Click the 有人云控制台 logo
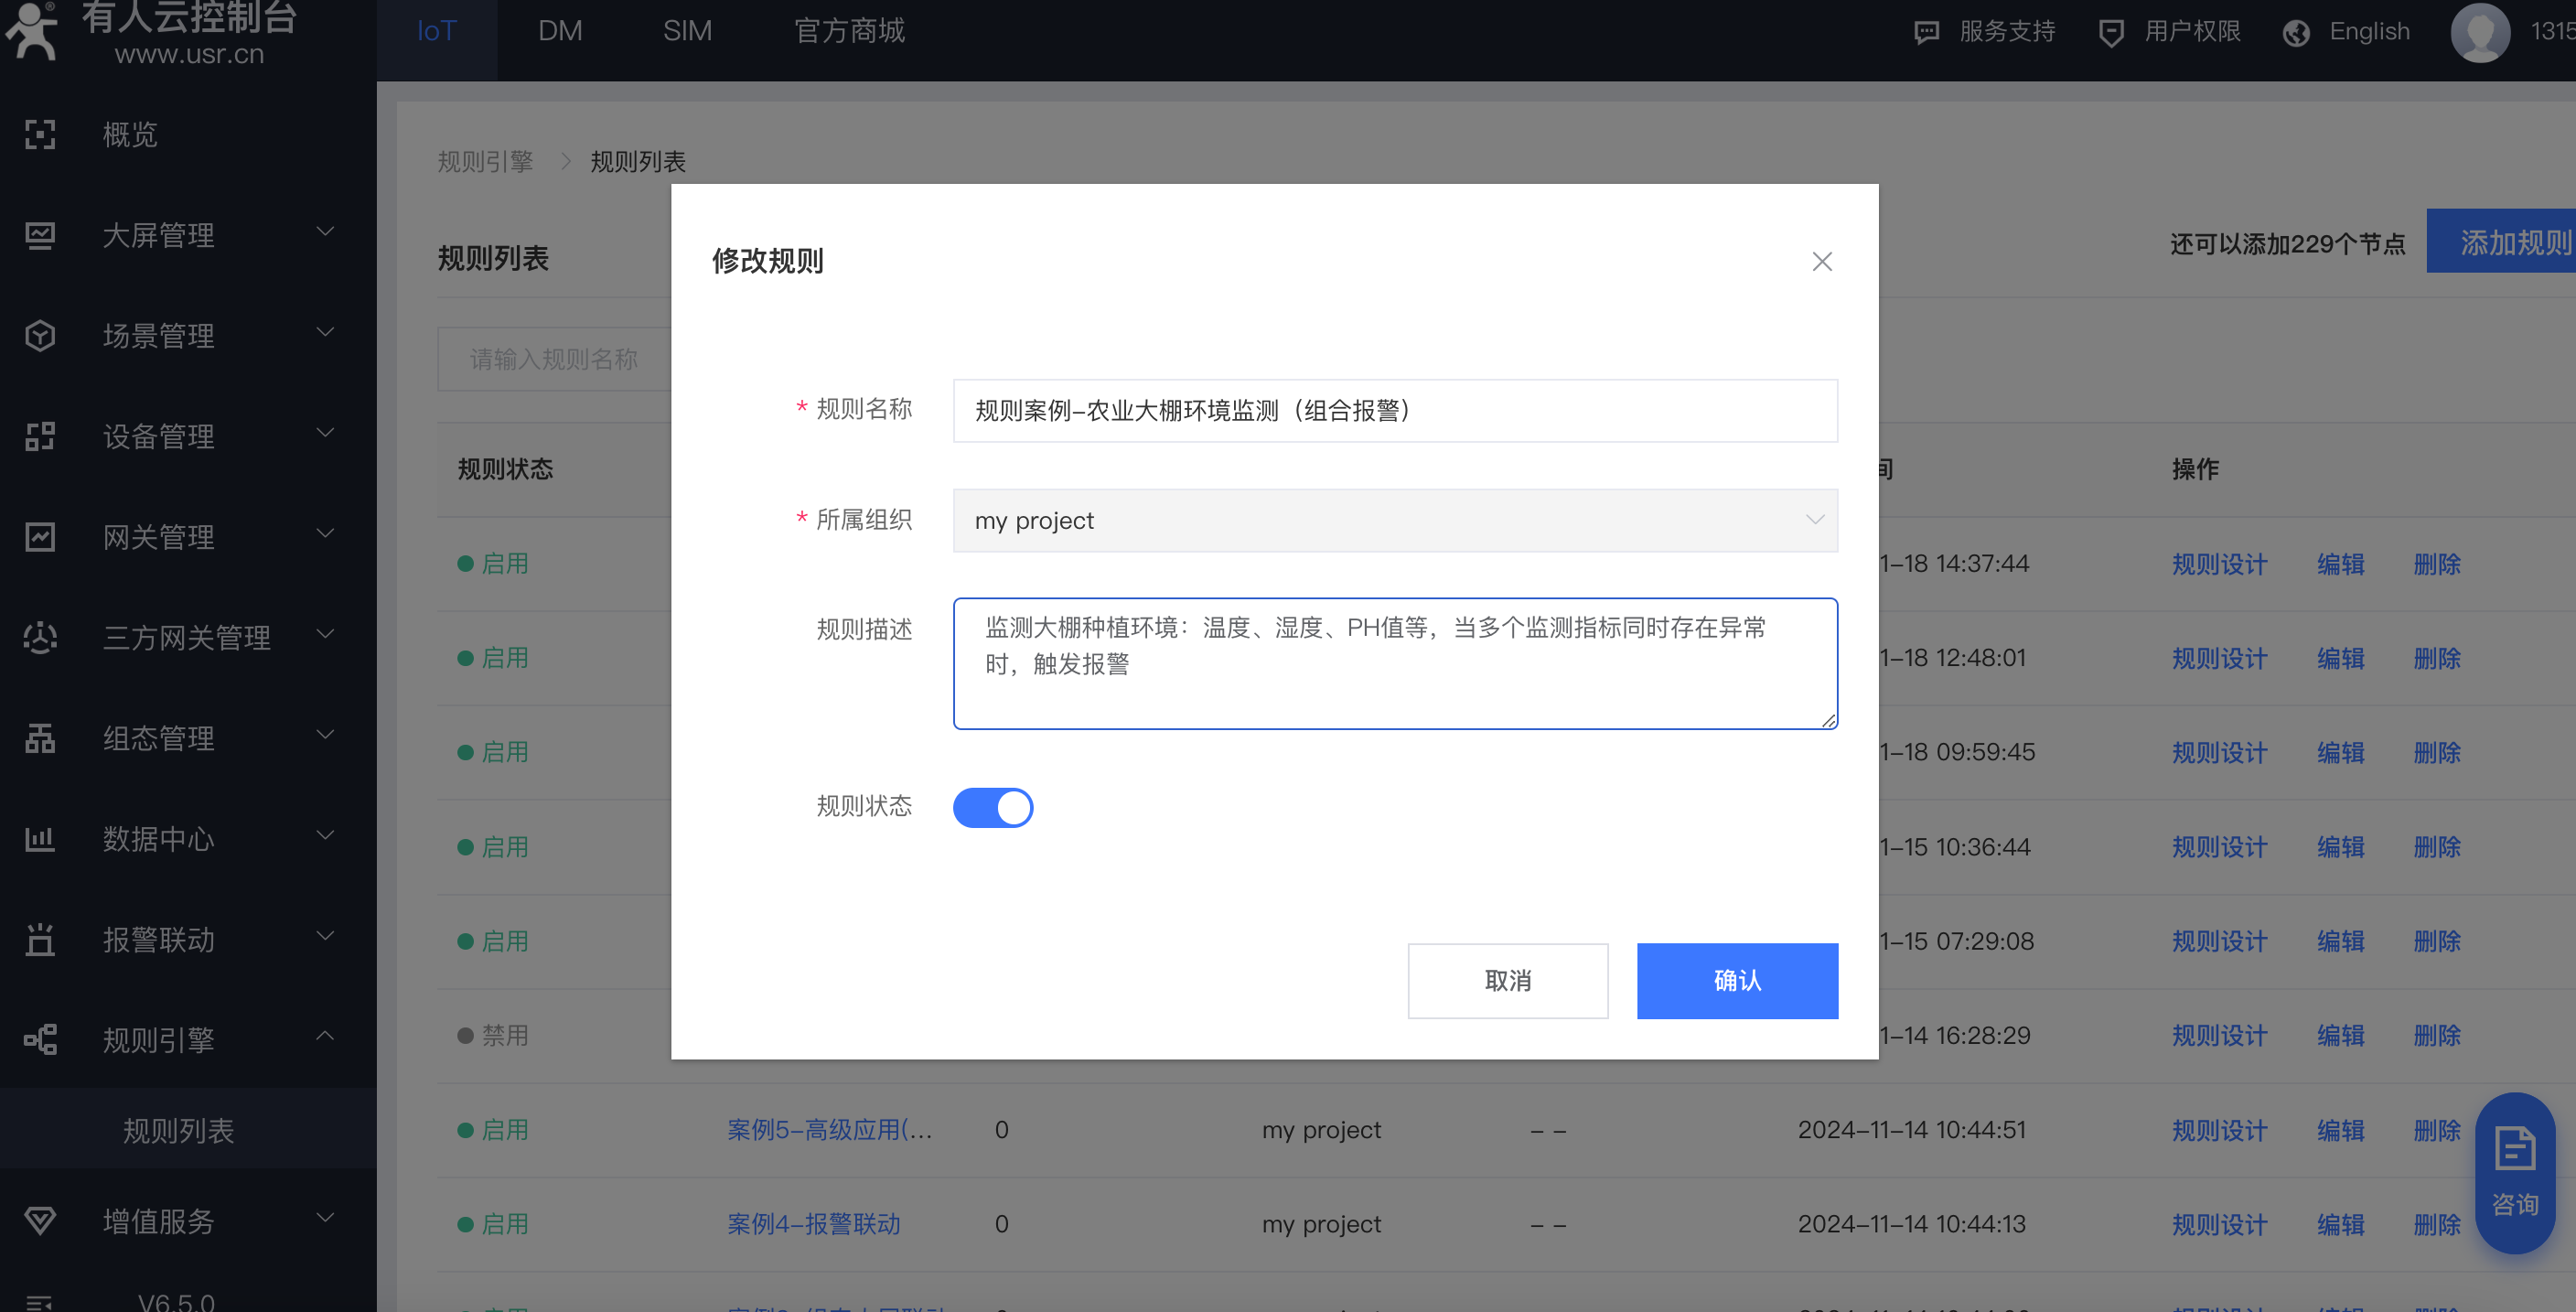This screenshot has height=1312, width=2576. click(x=150, y=32)
